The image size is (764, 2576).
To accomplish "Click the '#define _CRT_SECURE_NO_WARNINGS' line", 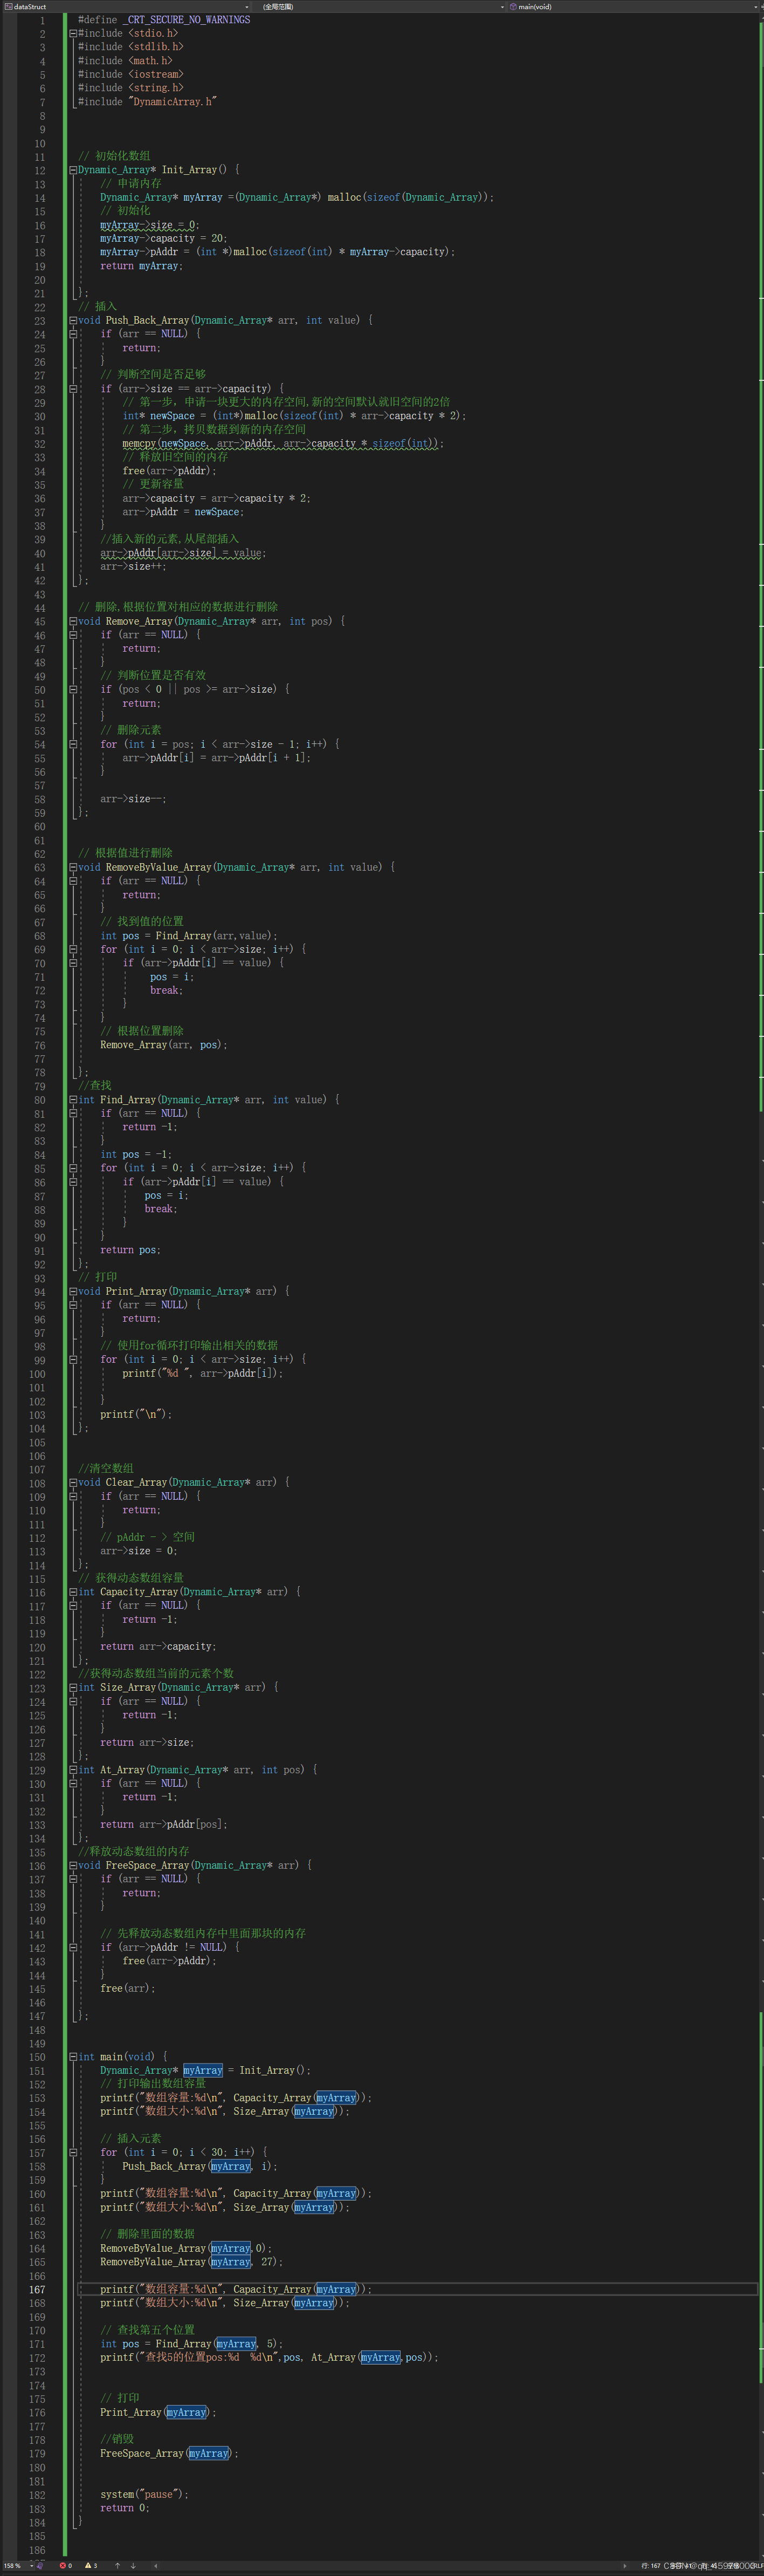I will click(x=164, y=19).
